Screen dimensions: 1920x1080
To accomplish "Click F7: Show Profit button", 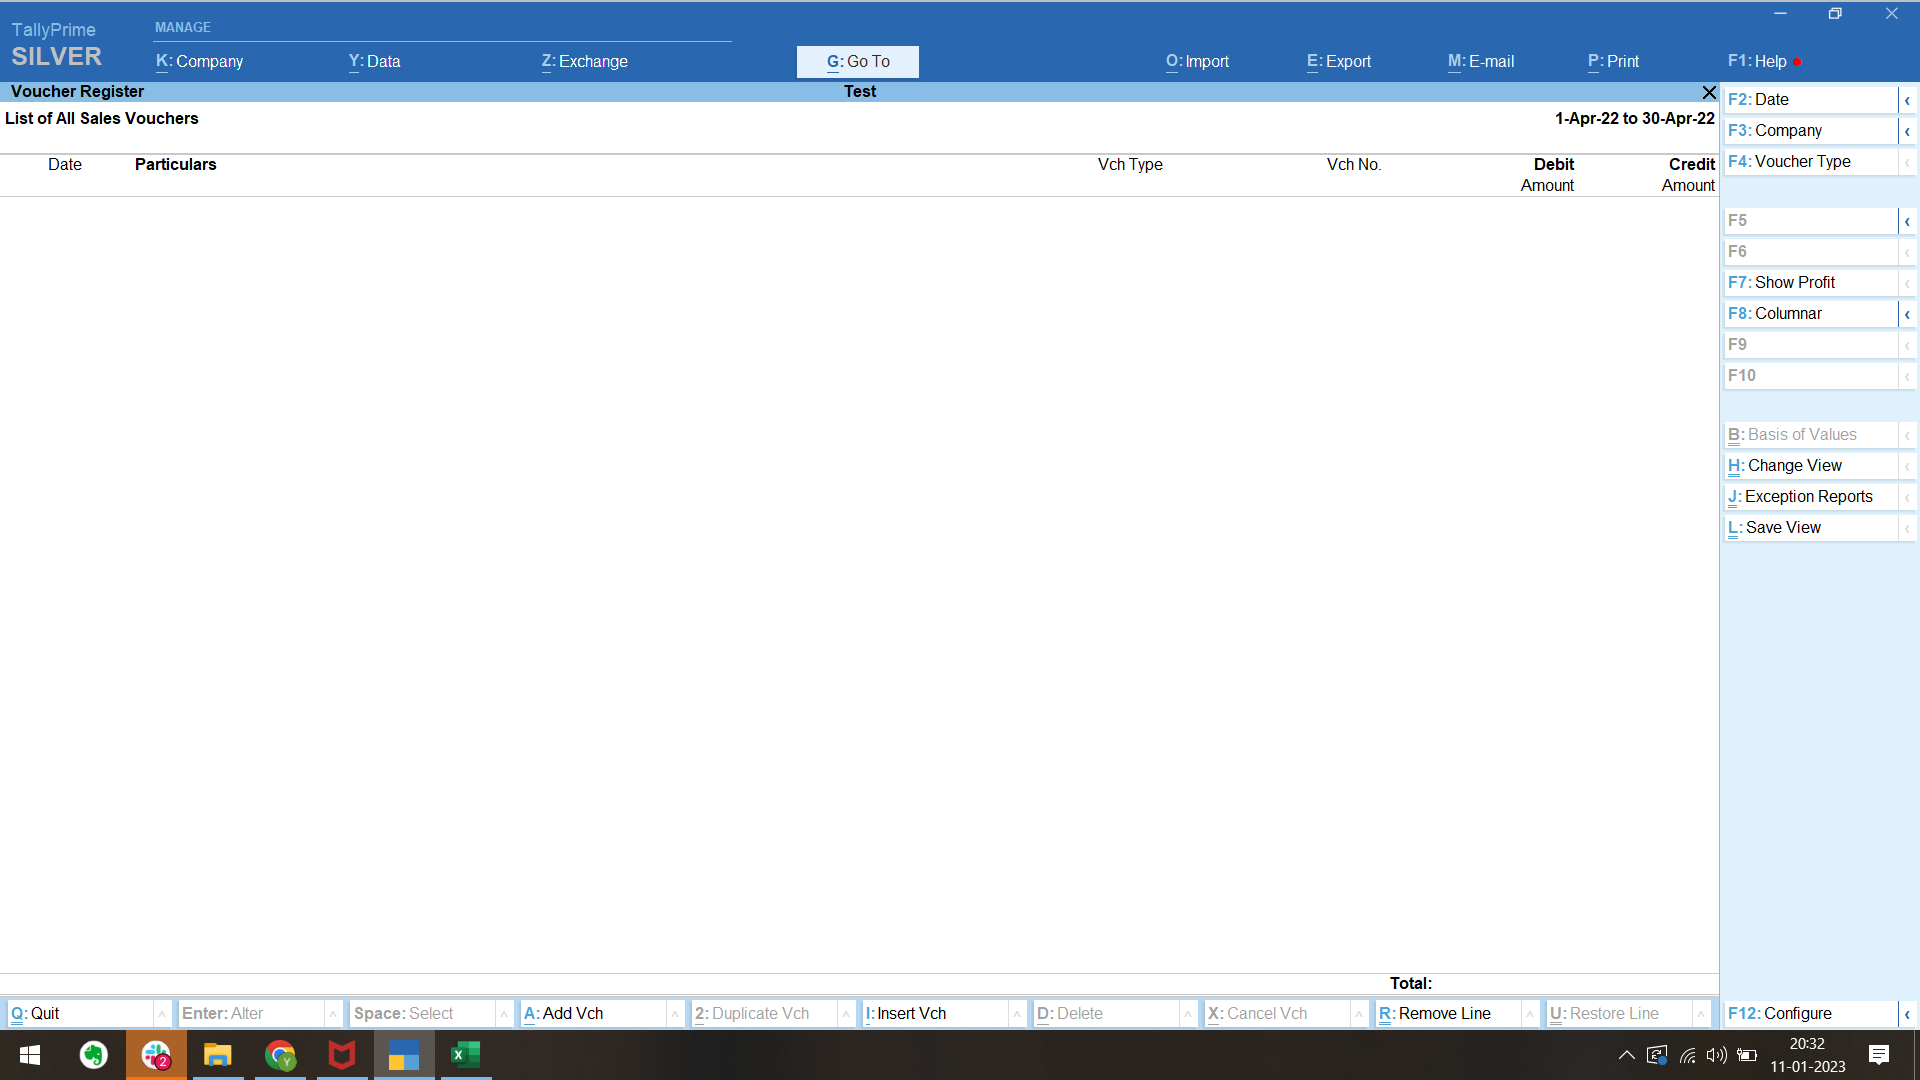I will pos(1810,283).
